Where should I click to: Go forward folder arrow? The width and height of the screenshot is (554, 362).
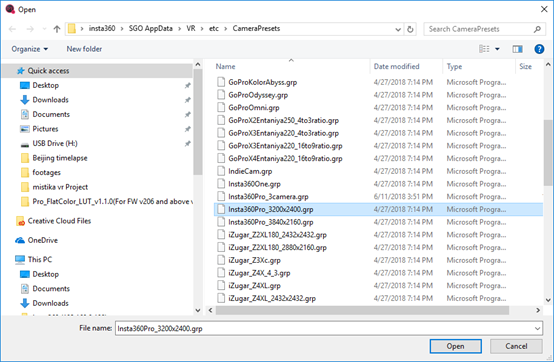point(30,29)
